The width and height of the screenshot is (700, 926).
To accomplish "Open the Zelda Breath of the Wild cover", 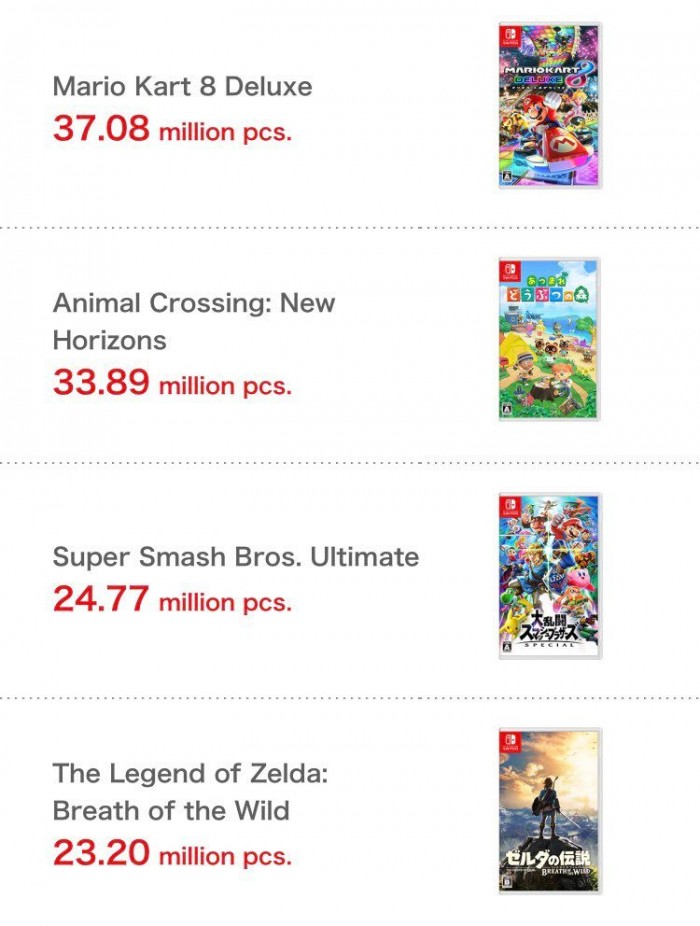I will tap(550, 811).
